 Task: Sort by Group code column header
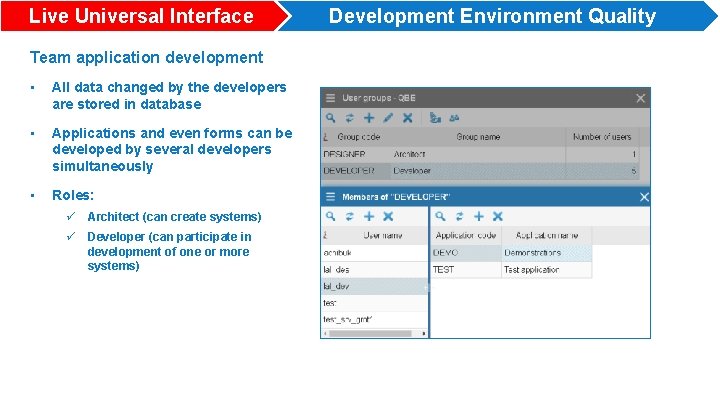tap(359, 137)
